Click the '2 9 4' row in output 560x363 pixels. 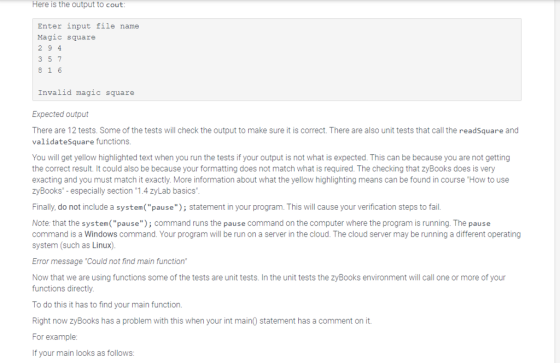point(50,48)
